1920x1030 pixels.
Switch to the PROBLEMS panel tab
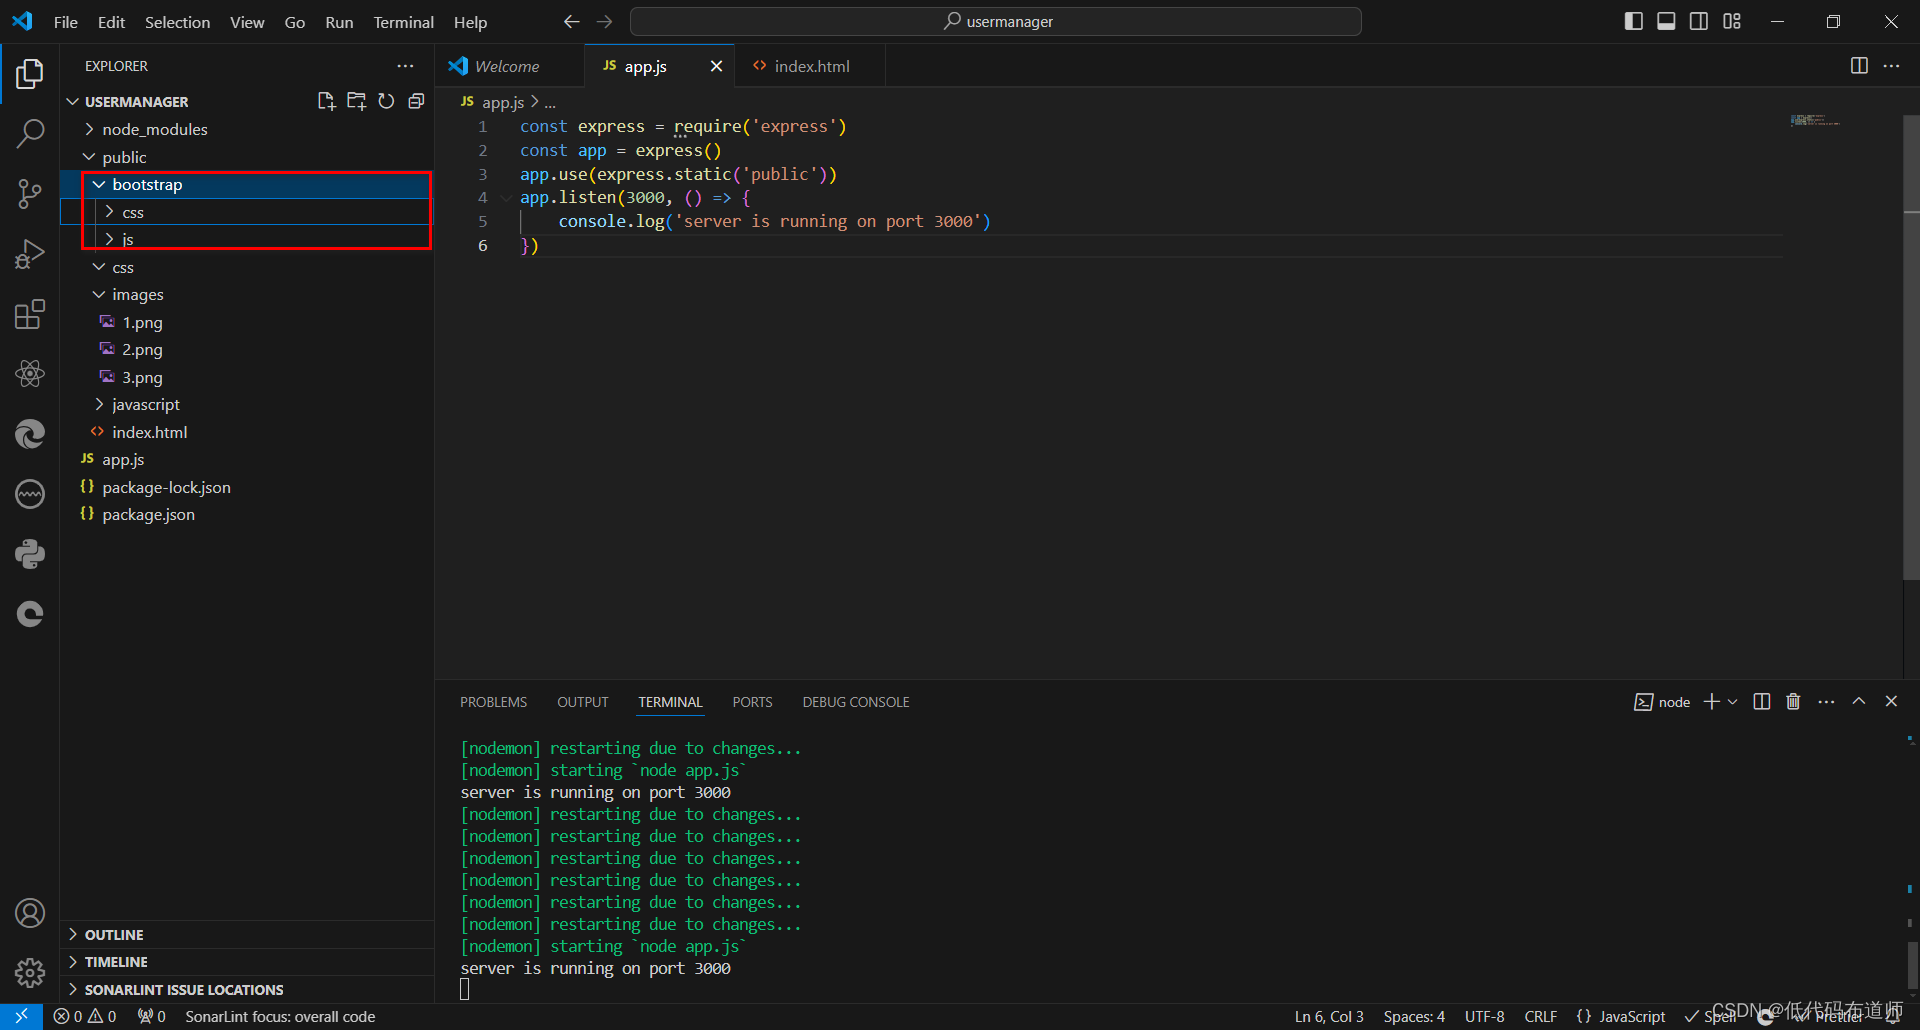pos(493,702)
